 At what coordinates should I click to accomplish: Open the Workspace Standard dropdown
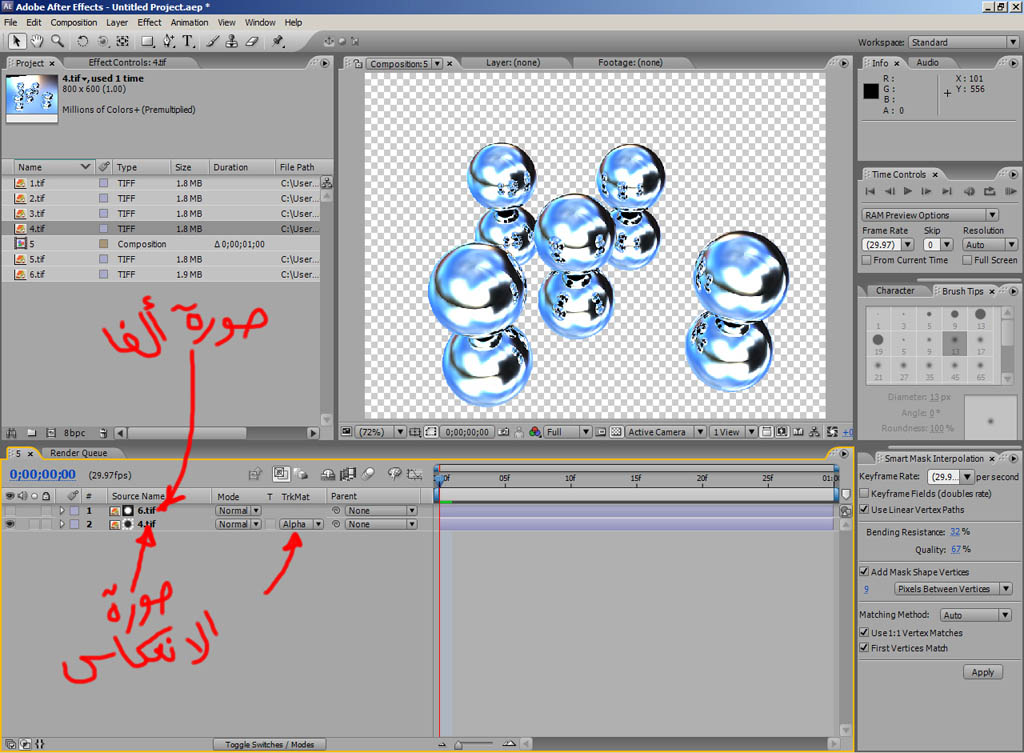pyautogui.click(x=964, y=42)
